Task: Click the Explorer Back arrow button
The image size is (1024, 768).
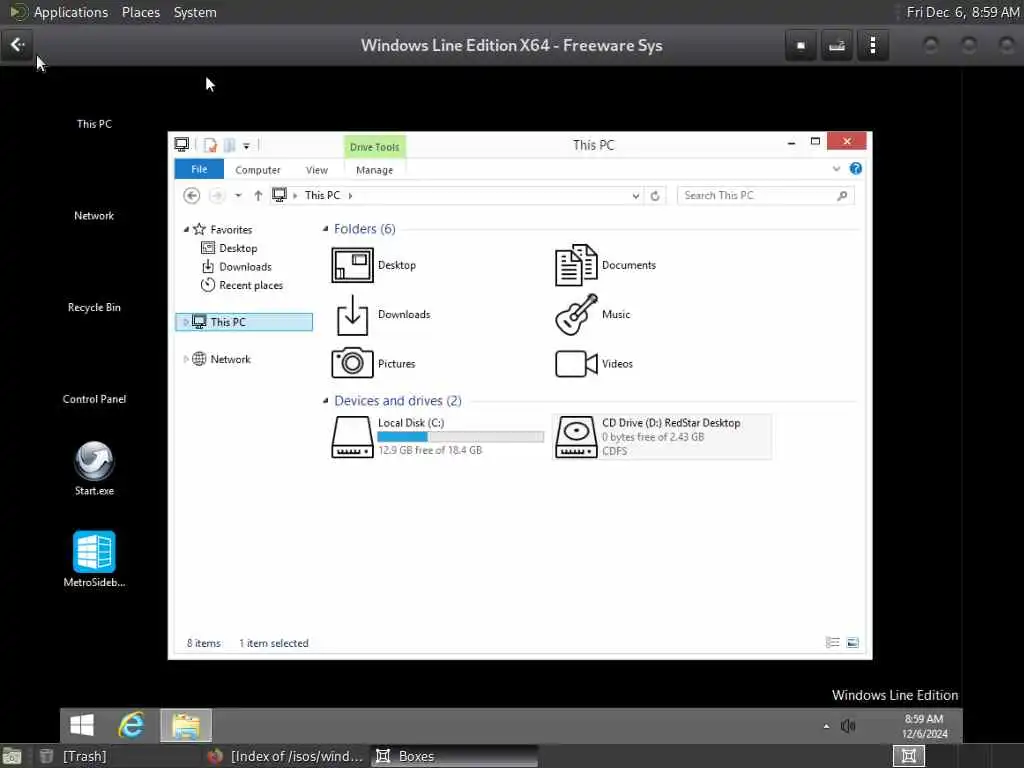Action: coord(191,195)
